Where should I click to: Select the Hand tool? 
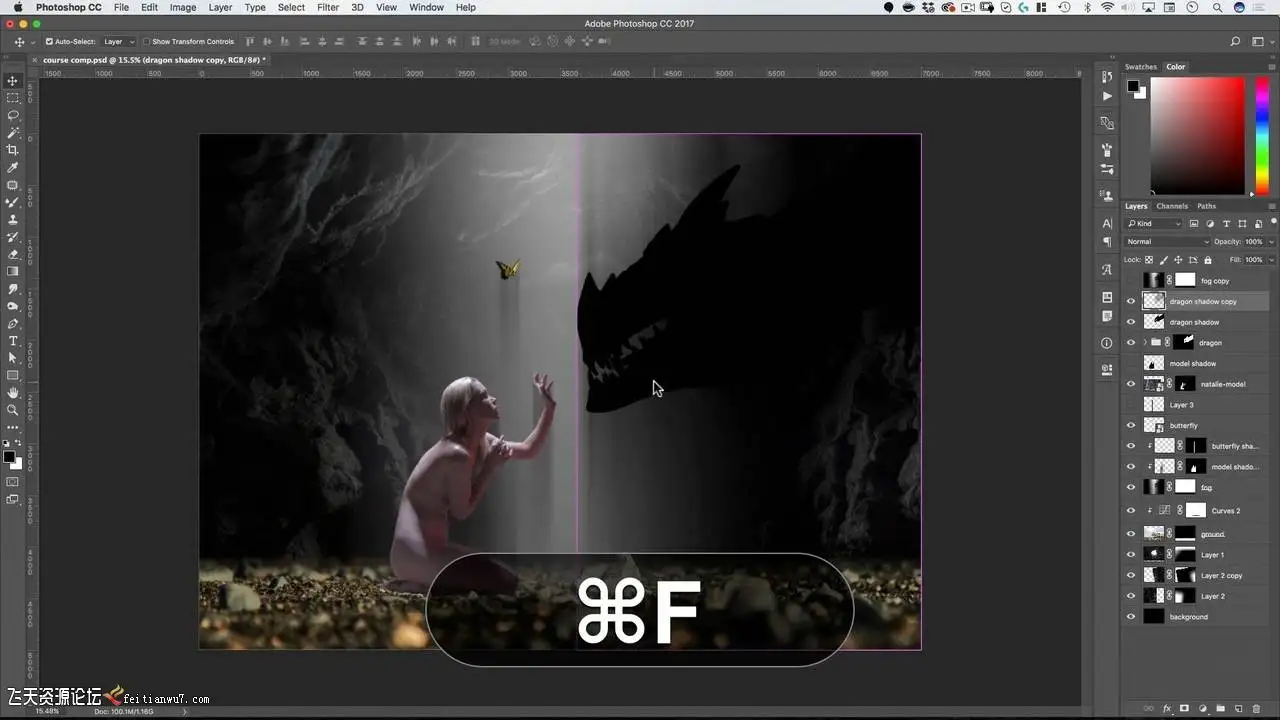coord(13,393)
